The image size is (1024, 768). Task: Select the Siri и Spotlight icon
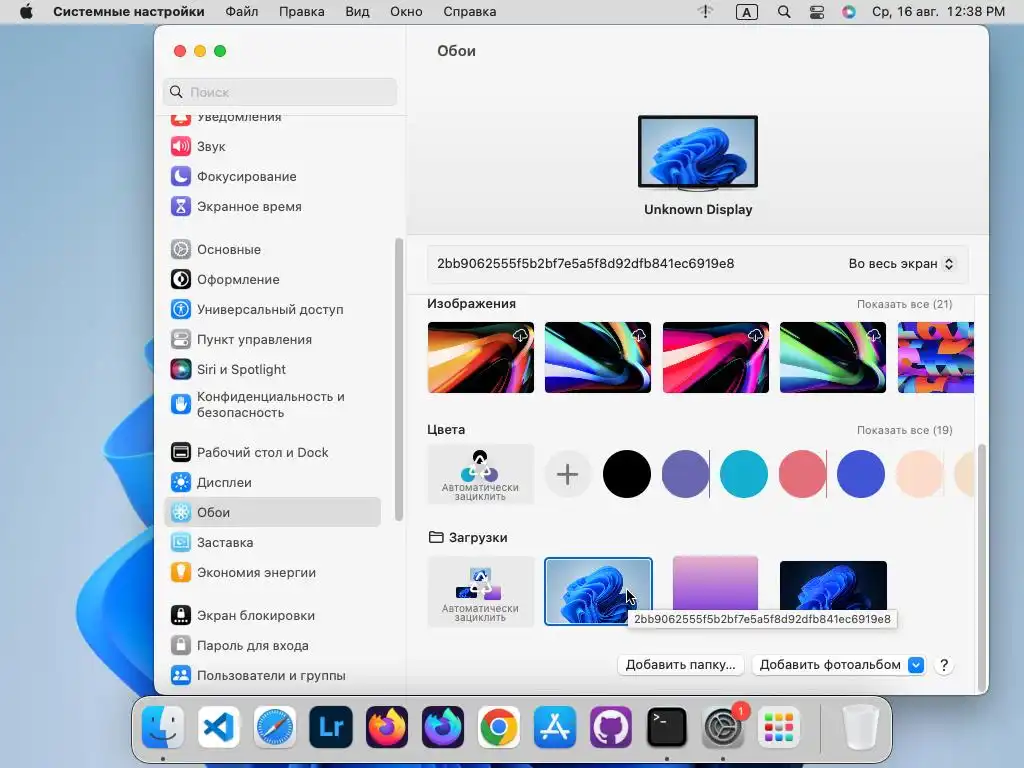pos(181,370)
